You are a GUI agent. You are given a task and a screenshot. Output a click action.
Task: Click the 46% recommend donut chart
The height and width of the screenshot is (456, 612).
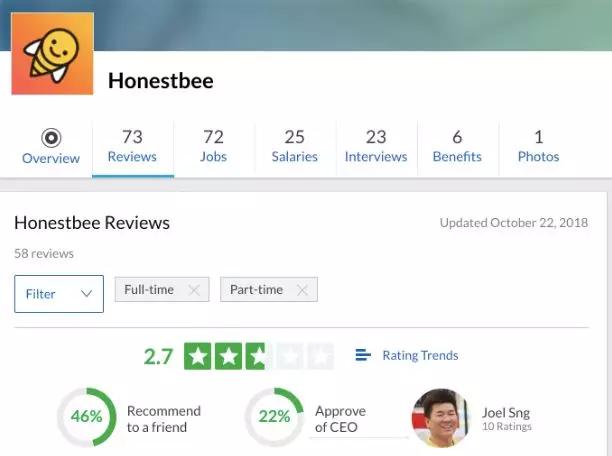86,417
